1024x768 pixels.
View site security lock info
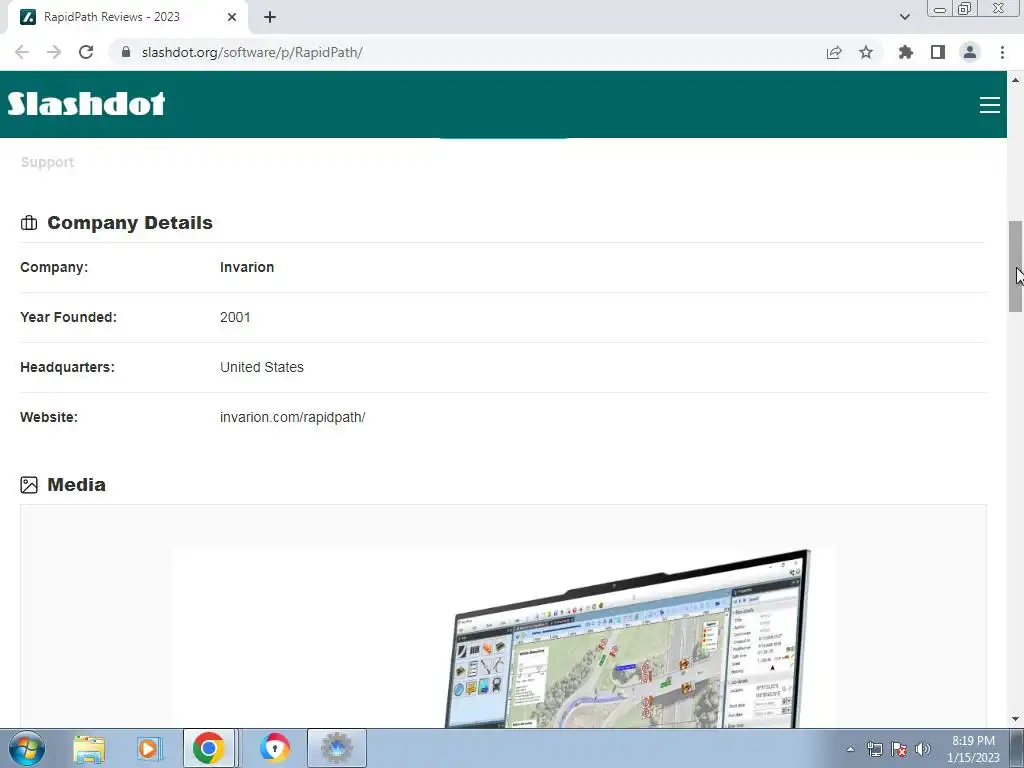click(x=125, y=52)
